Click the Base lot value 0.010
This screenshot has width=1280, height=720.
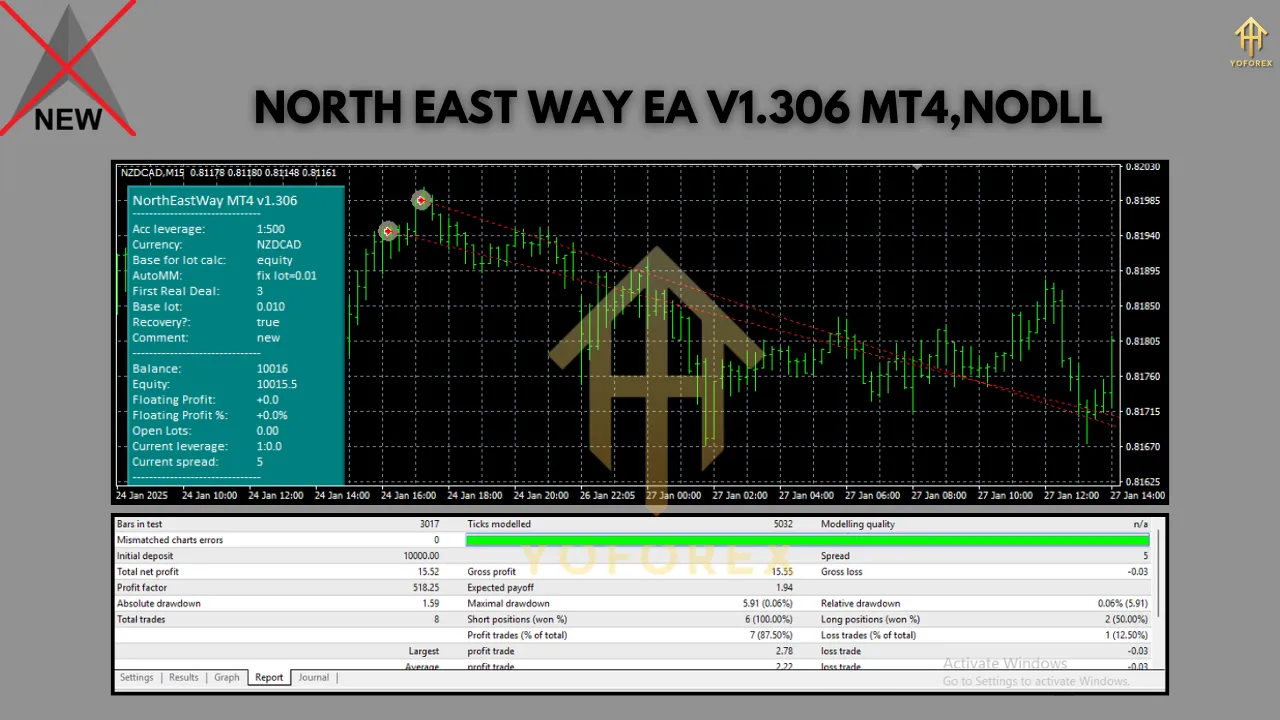(x=270, y=307)
